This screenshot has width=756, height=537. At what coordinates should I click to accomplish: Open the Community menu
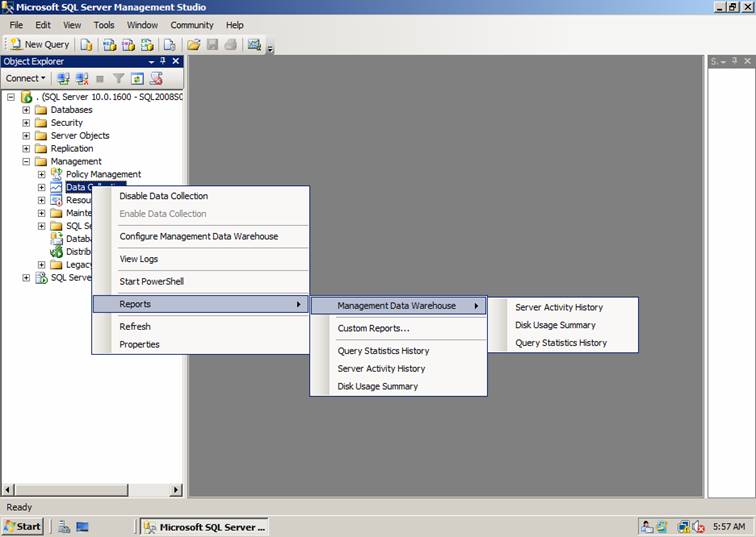coord(191,25)
